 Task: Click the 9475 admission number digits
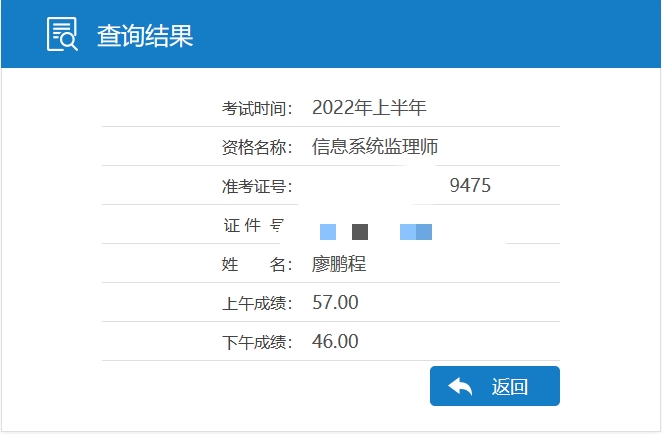tap(470, 186)
